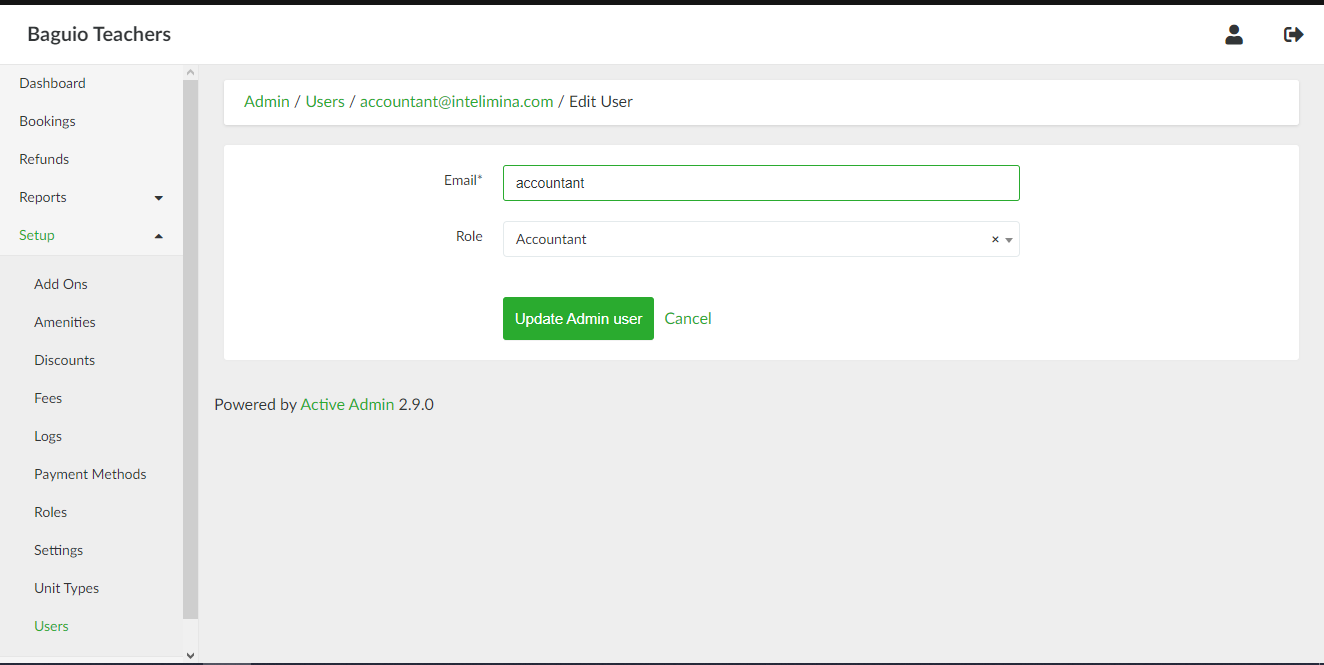1324x665 pixels.
Task: Open Bookings from sidebar
Action: click(x=47, y=121)
